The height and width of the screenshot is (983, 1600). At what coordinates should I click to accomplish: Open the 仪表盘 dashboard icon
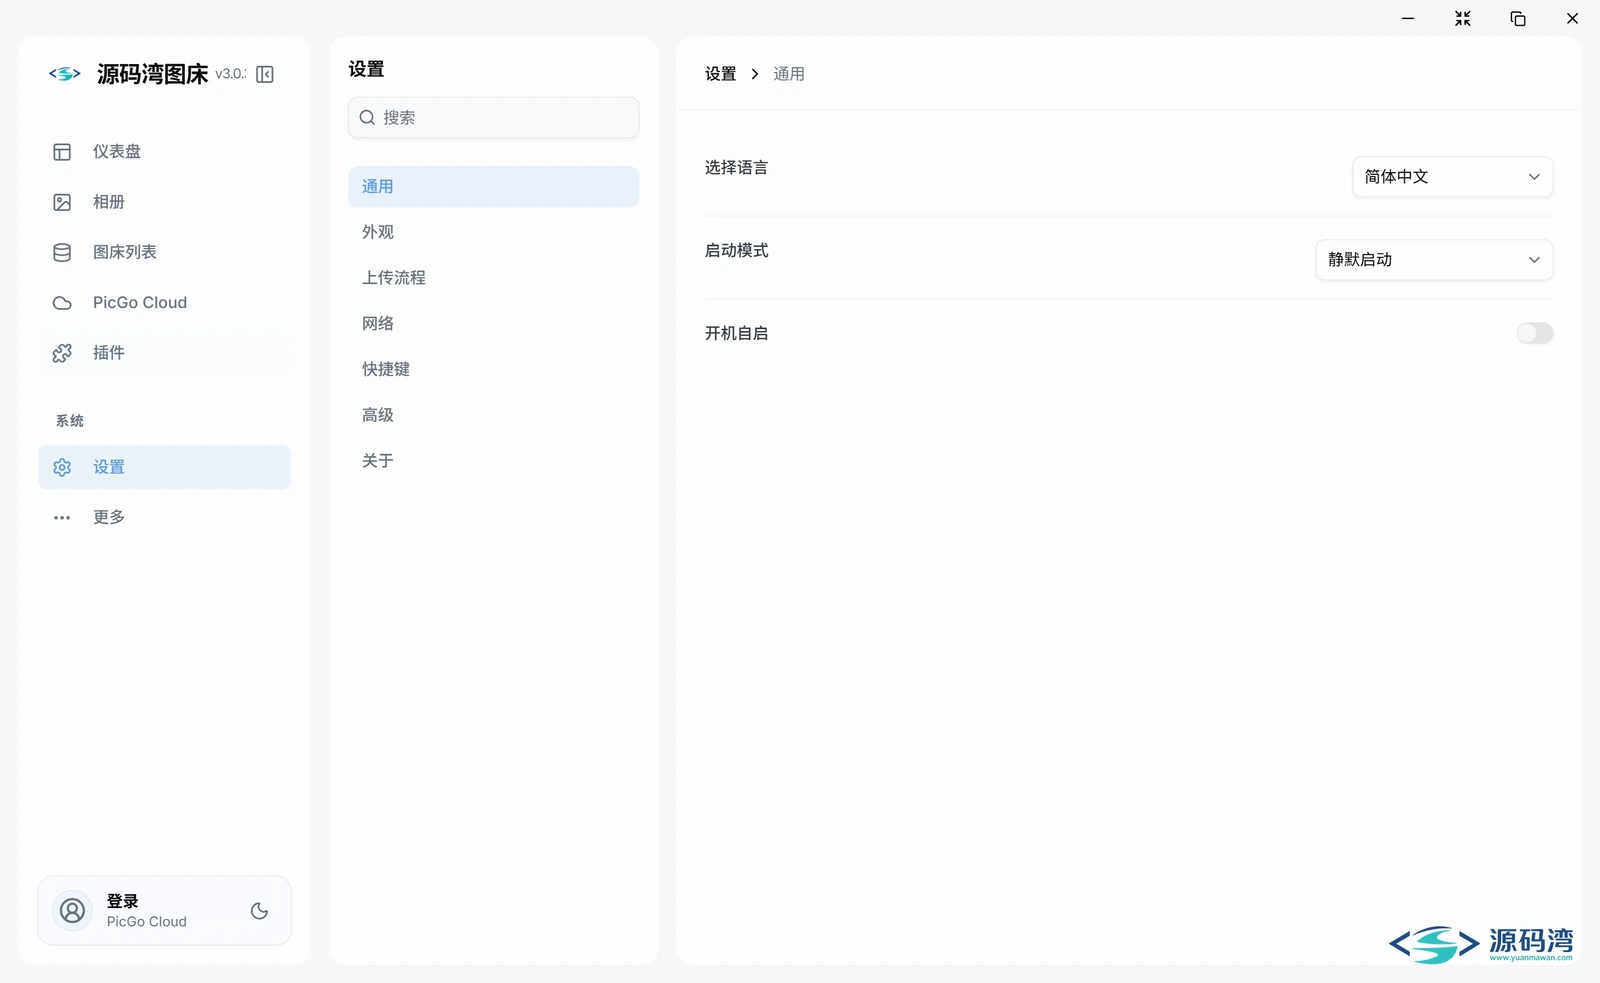[62, 152]
